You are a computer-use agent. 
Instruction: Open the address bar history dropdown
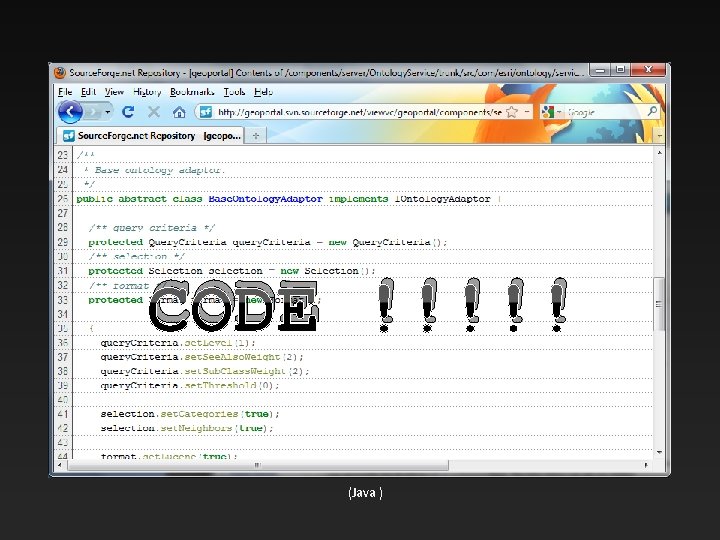pos(527,112)
